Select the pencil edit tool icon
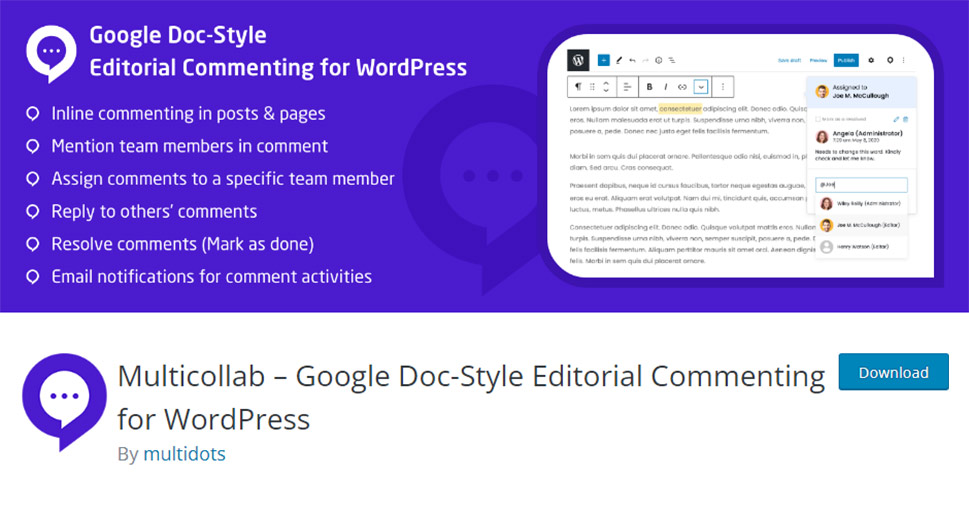The width and height of the screenshot is (969, 518). click(619, 60)
